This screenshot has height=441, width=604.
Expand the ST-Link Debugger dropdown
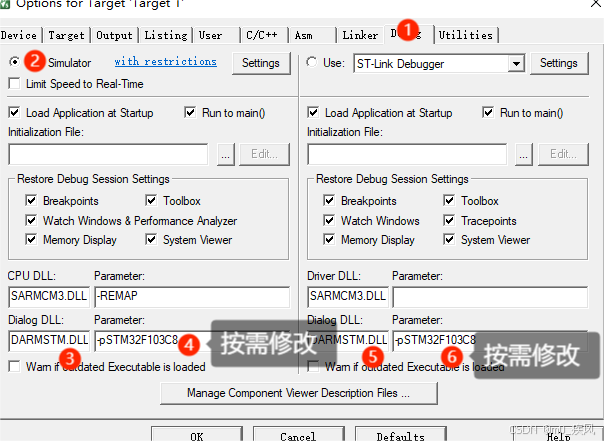pyautogui.click(x=516, y=64)
